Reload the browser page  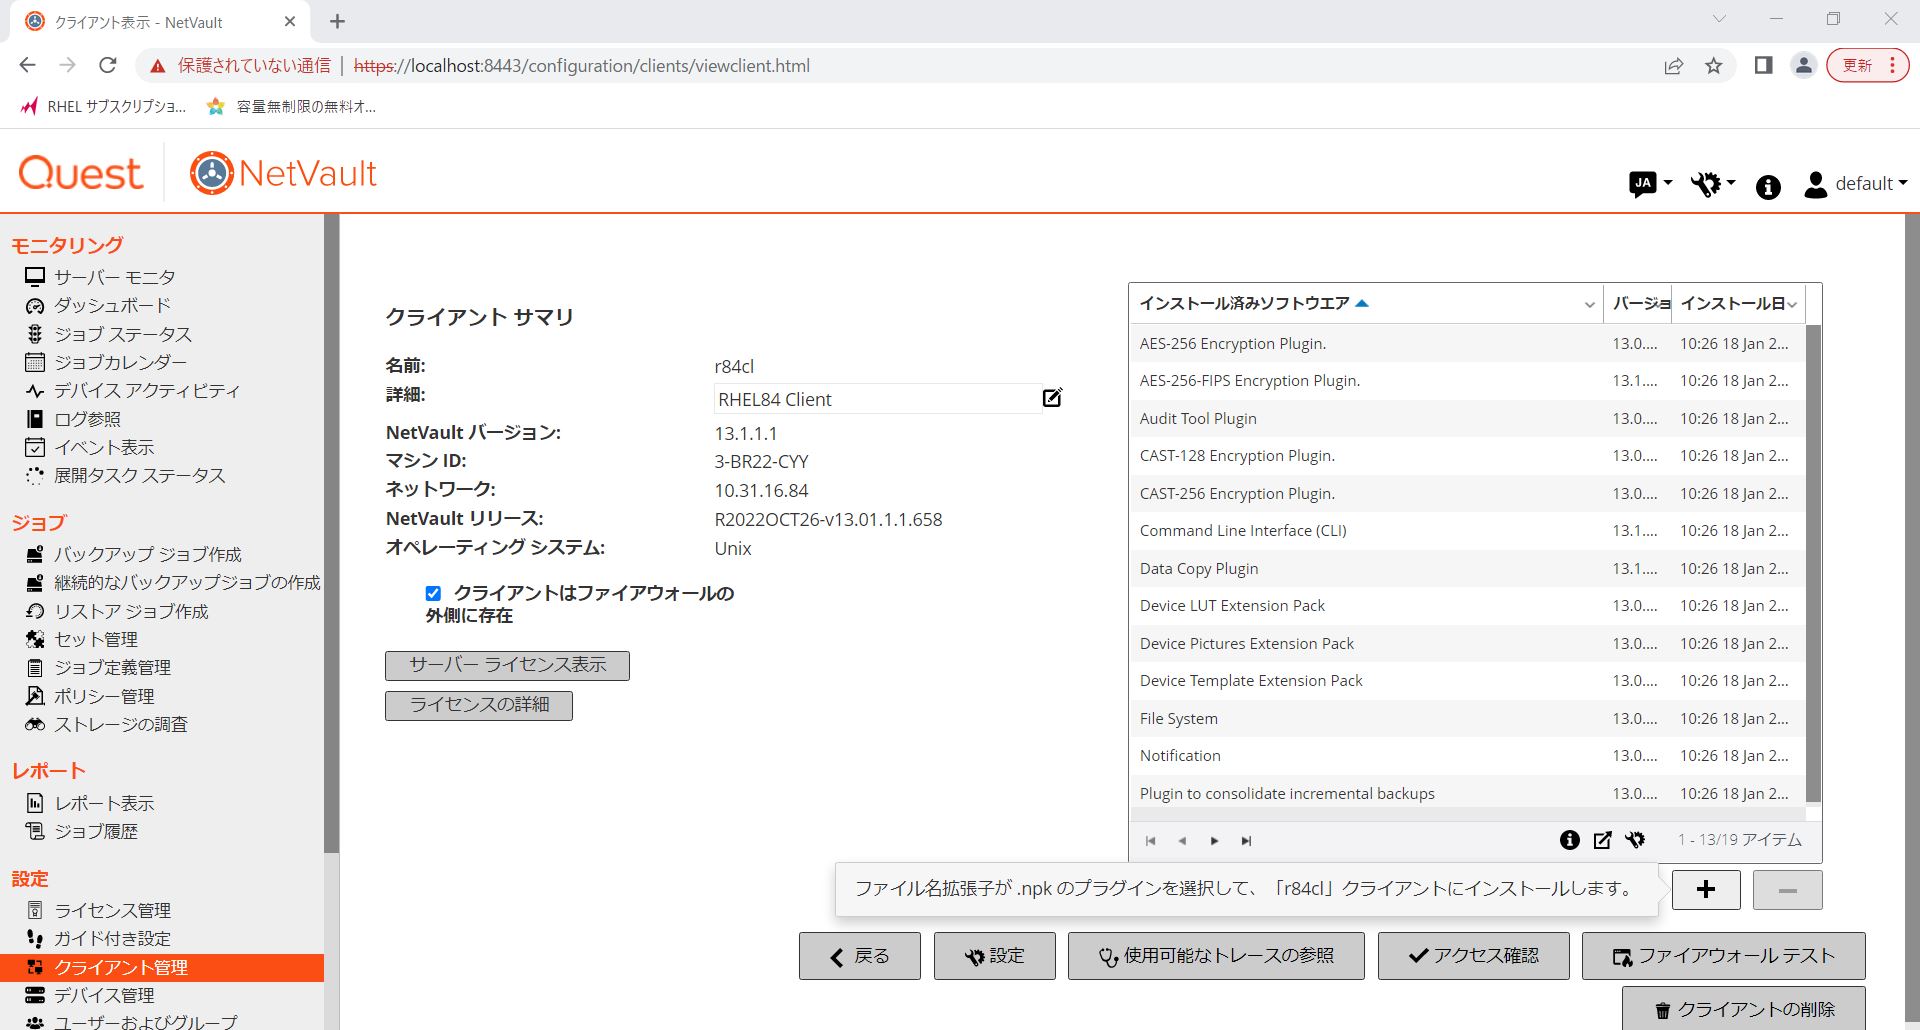108,65
